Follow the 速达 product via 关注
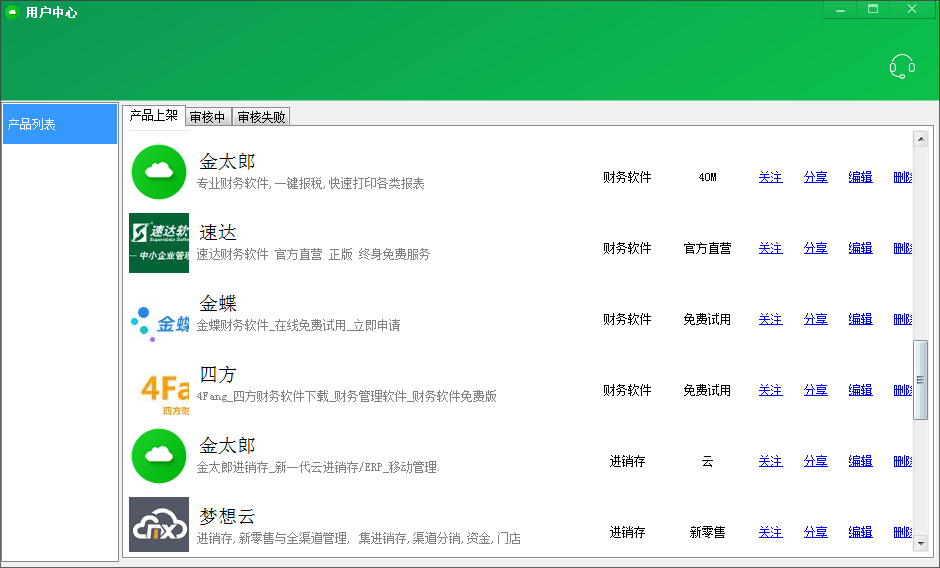The width and height of the screenshot is (940, 568). [770, 248]
